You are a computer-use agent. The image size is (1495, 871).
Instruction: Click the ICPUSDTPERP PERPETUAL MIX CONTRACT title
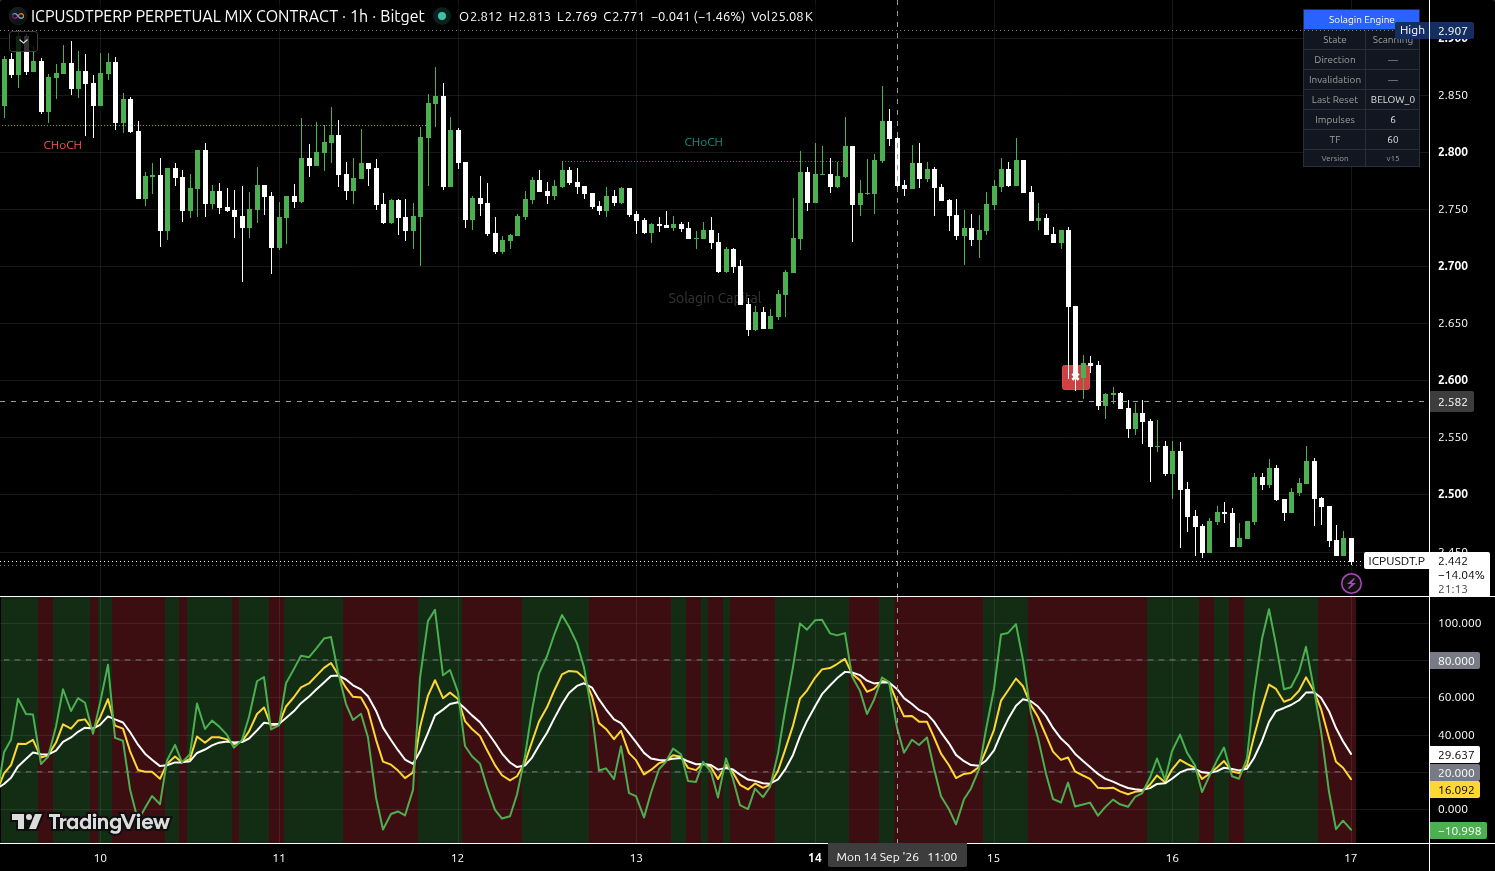coord(185,16)
